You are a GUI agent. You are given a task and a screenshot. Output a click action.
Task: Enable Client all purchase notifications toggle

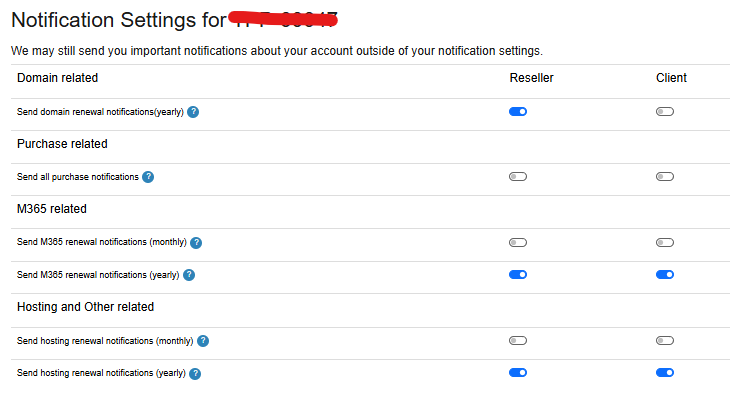[x=665, y=177]
